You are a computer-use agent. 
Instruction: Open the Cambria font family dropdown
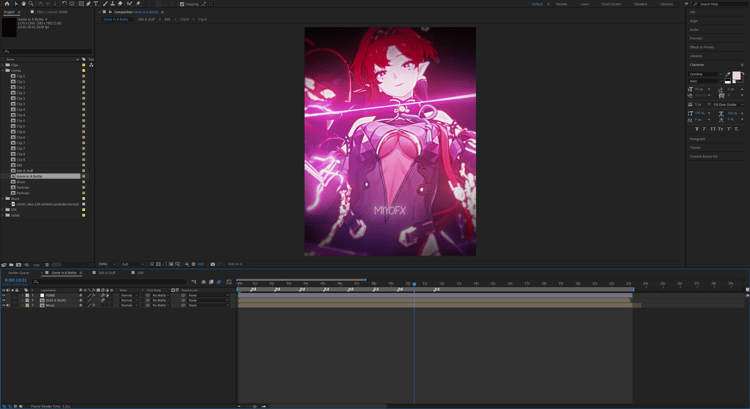[x=706, y=74]
